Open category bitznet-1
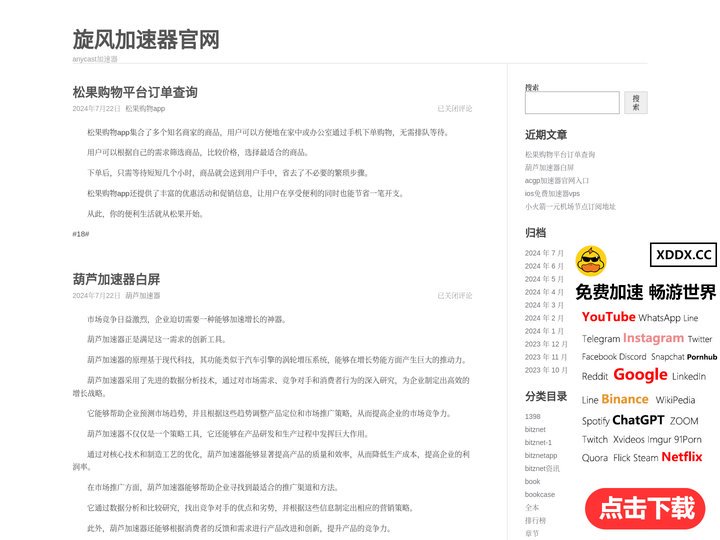Image resolution: width=720 pixels, height=540 pixels. click(x=538, y=442)
